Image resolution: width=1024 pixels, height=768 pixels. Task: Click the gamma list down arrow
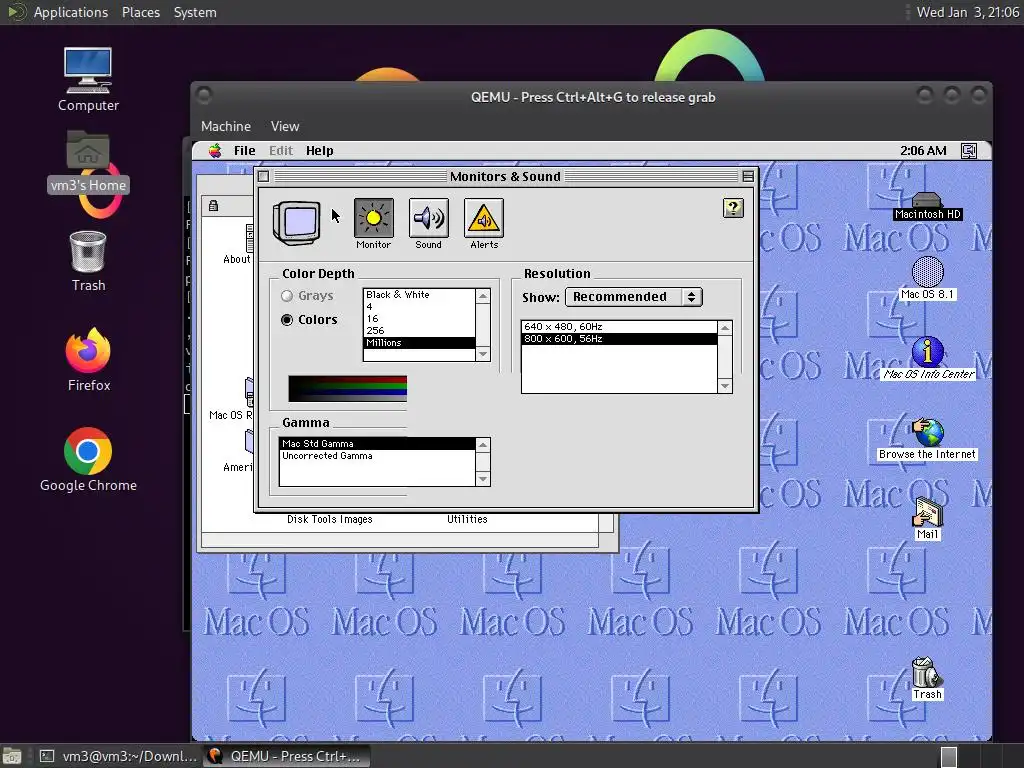(483, 479)
